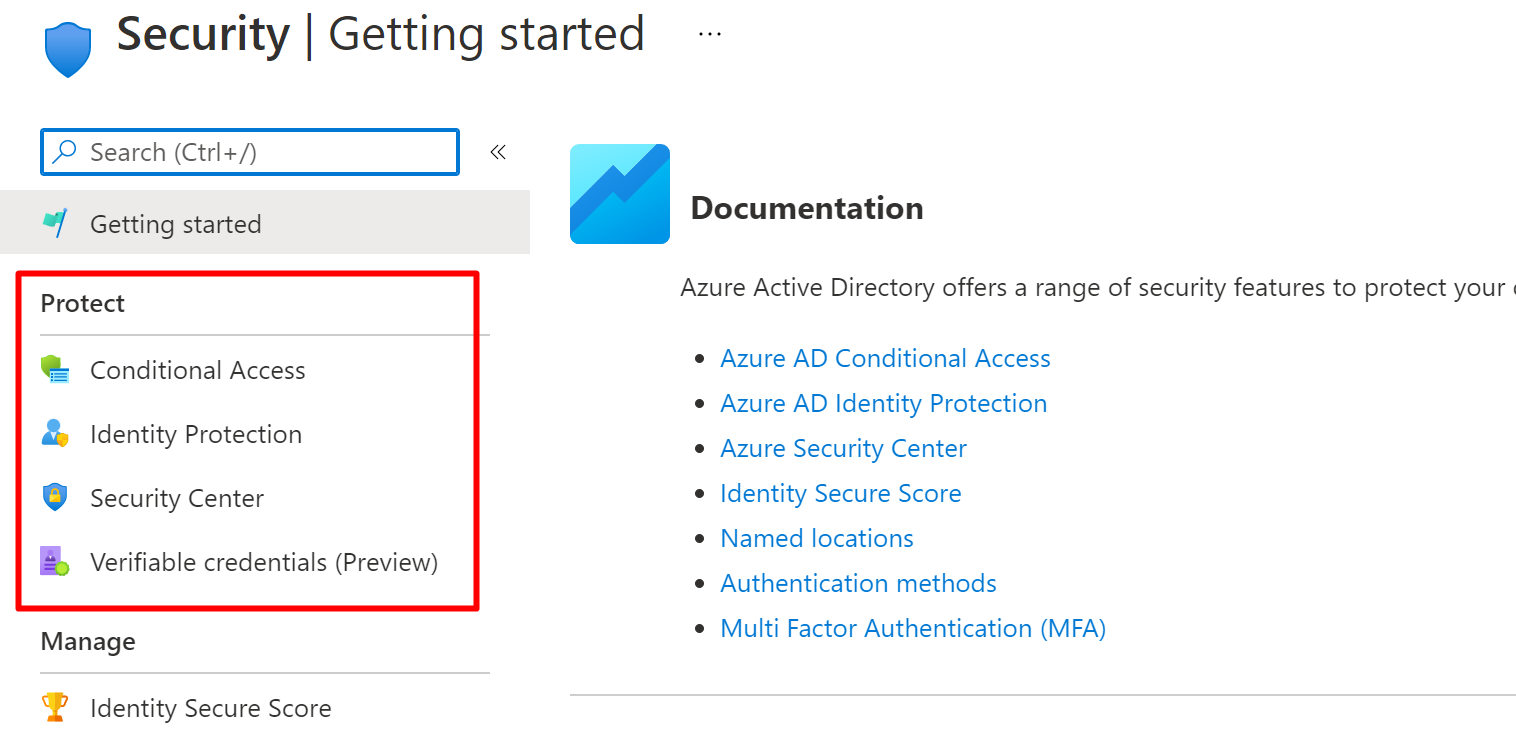Open the Authentication methods link
Screen dimensions: 1516x749
[858, 583]
